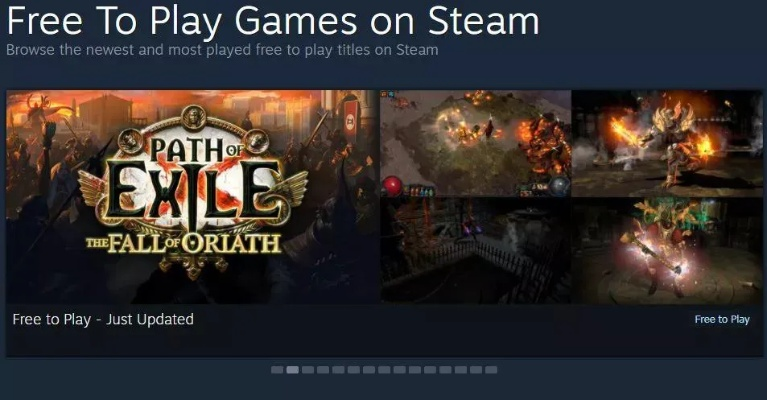Screen dimensions: 767x400
Task: Switch to the fifth carousel page dot
Action: (x=338, y=370)
